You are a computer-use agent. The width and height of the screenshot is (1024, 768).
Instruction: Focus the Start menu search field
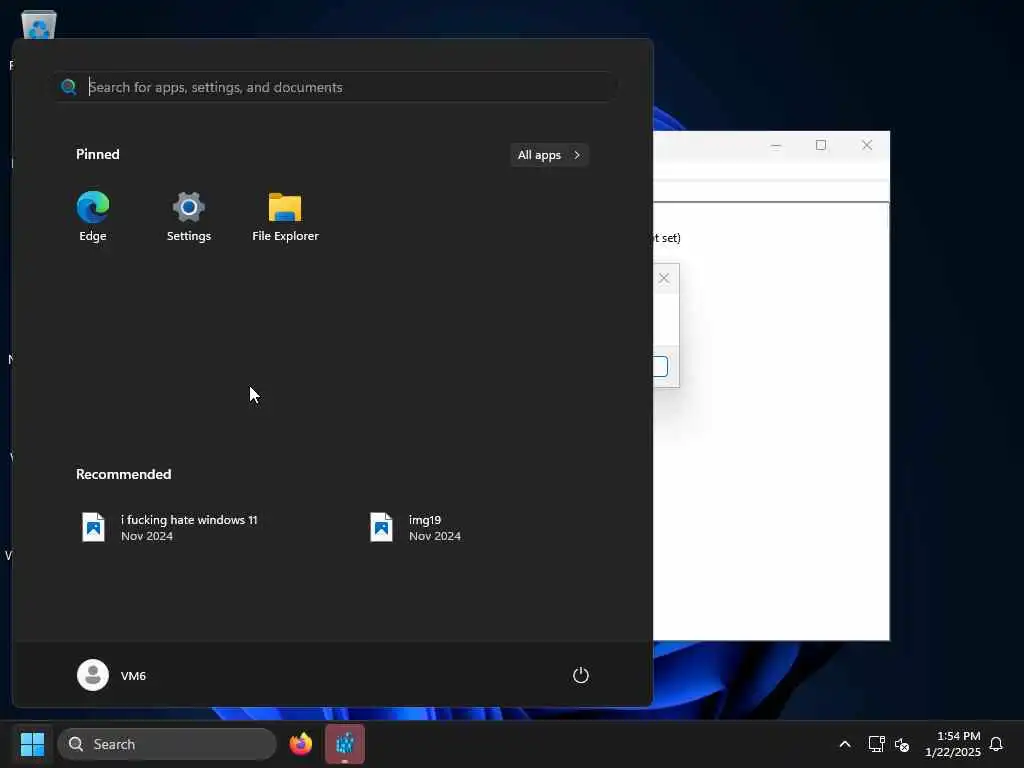(336, 87)
